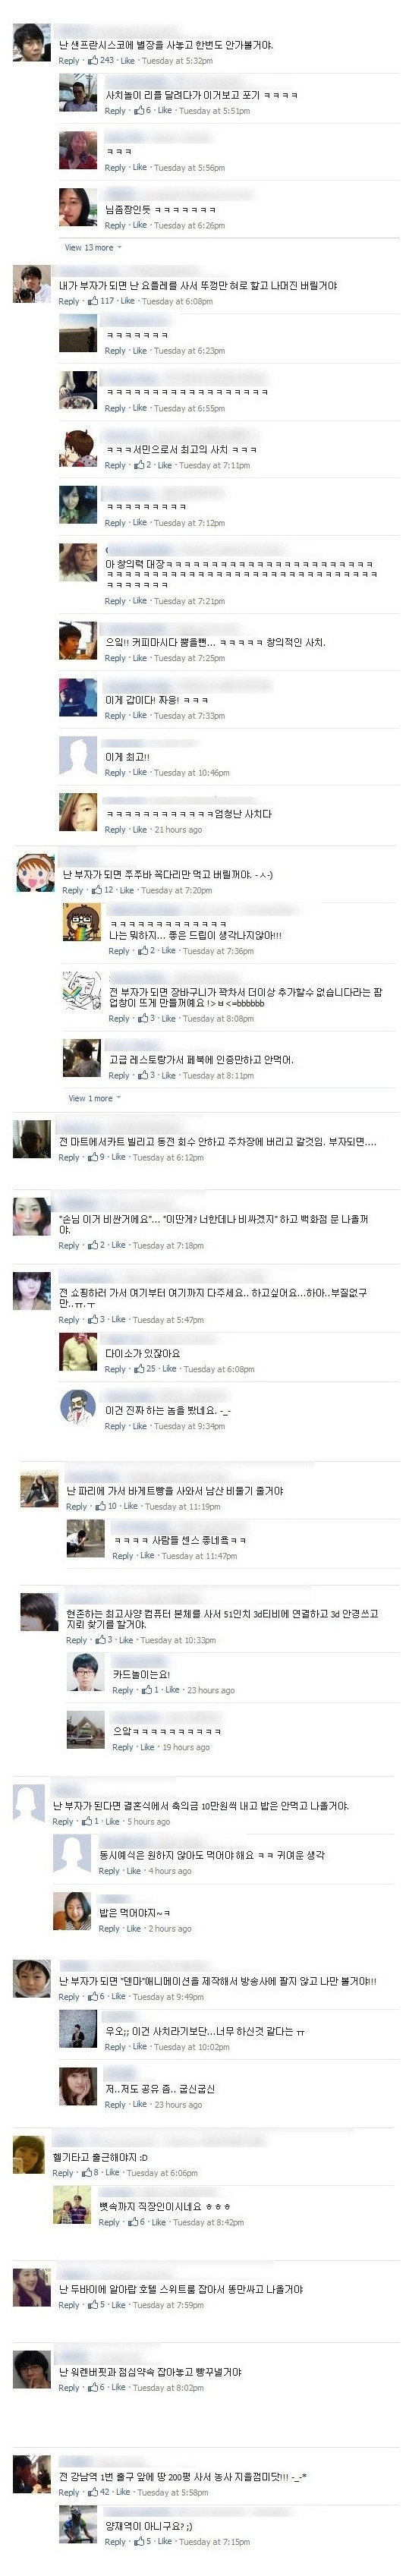Screen dimensions: 409x2576
Task: Open default silhouette avatar on 10:46pm comment
Action: 78,756
